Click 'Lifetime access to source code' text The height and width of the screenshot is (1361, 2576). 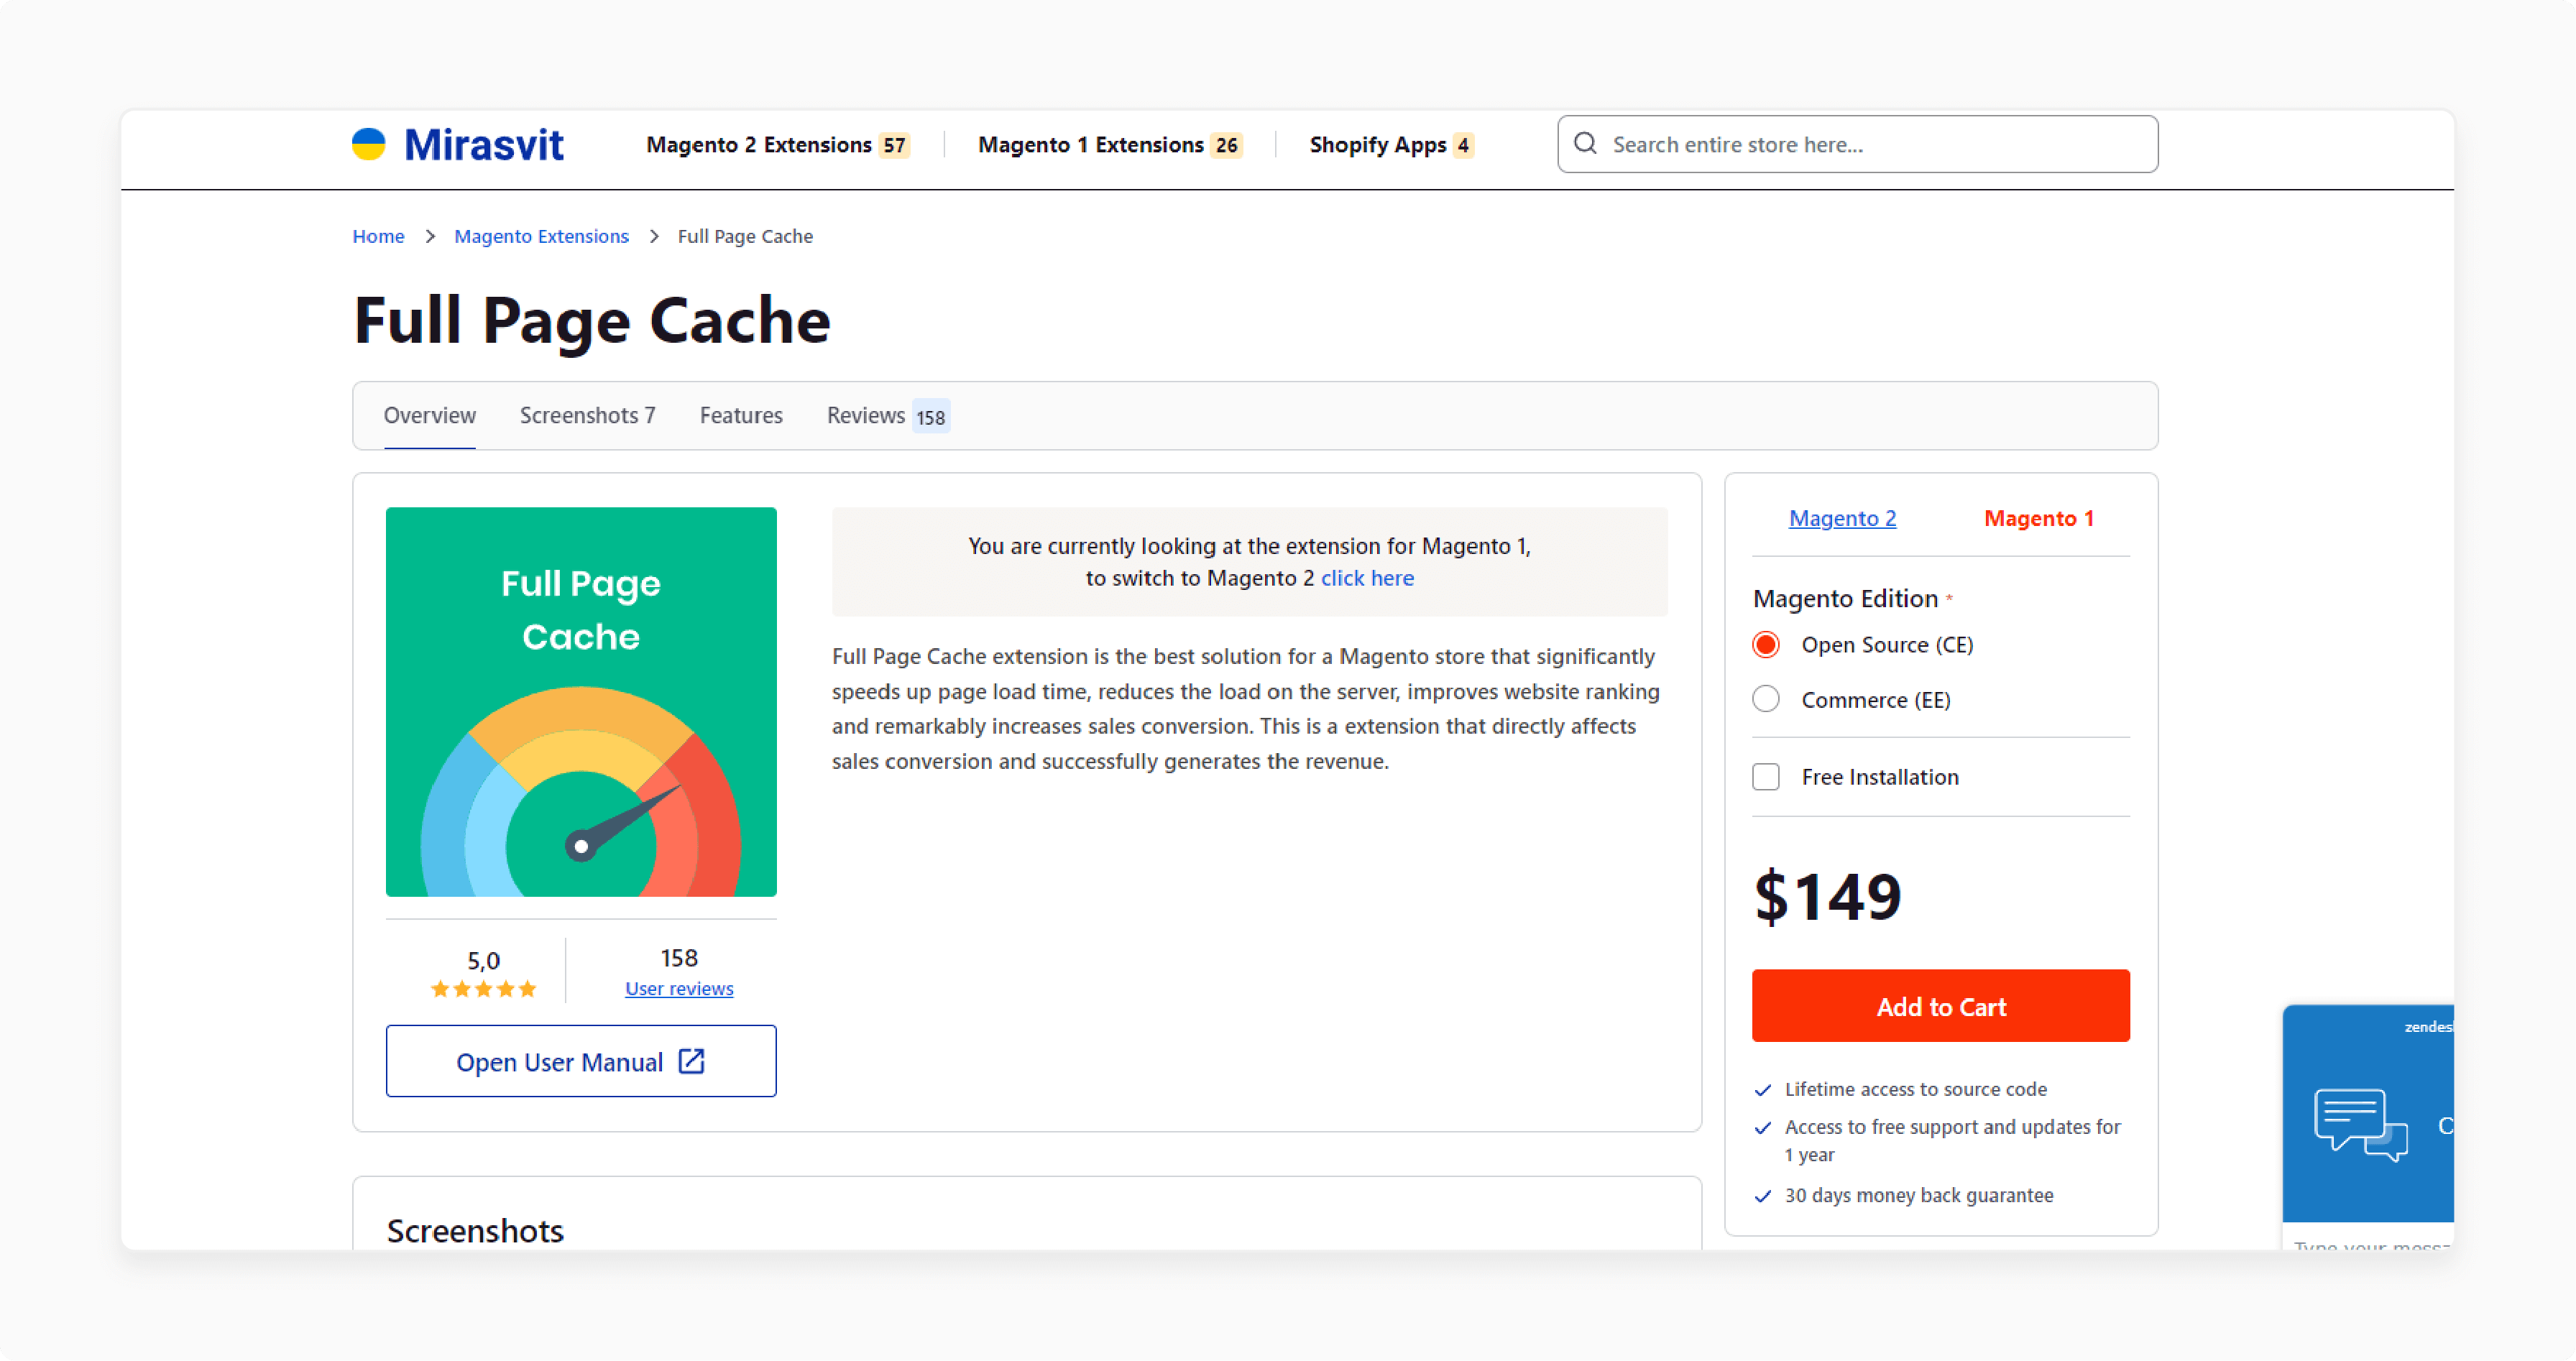(x=1915, y=1089)
